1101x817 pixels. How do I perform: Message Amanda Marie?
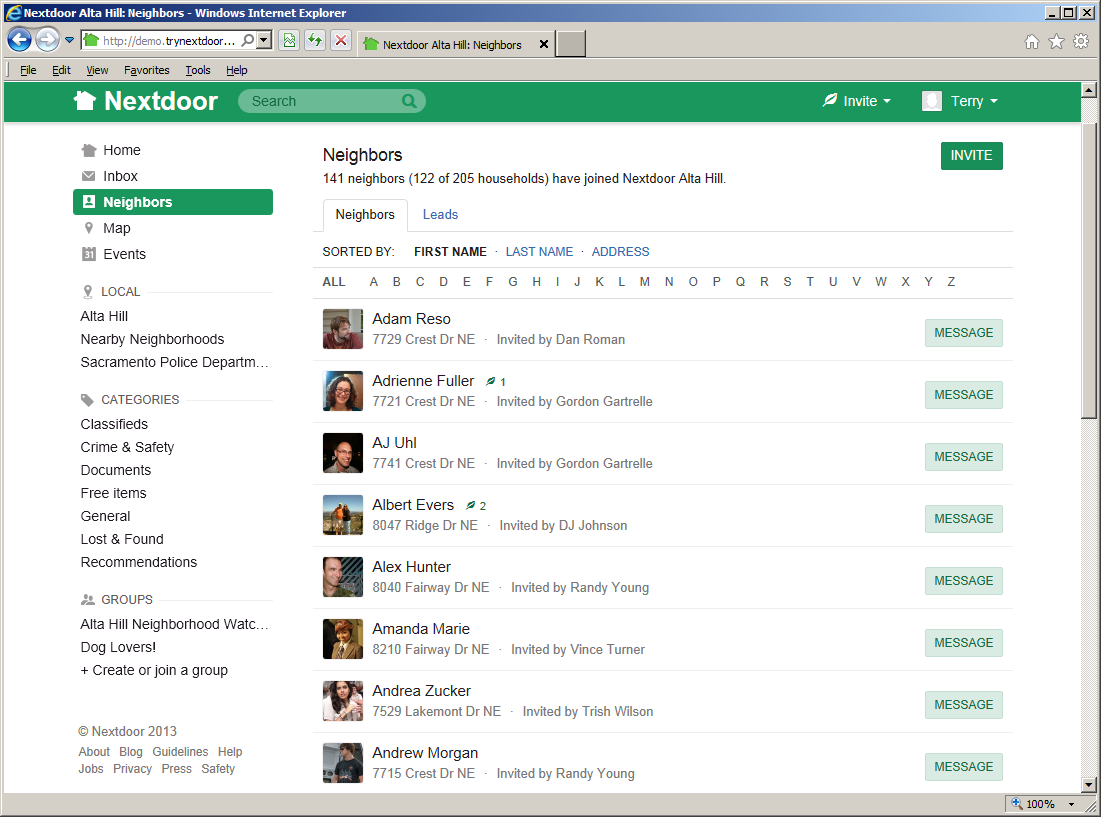pos(963,643)
